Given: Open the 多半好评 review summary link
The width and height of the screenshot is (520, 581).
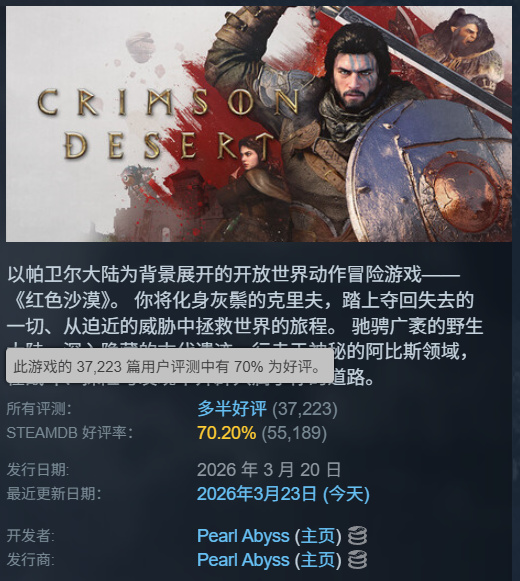Looking at the screenshot, I should click(x=232, y=409).
